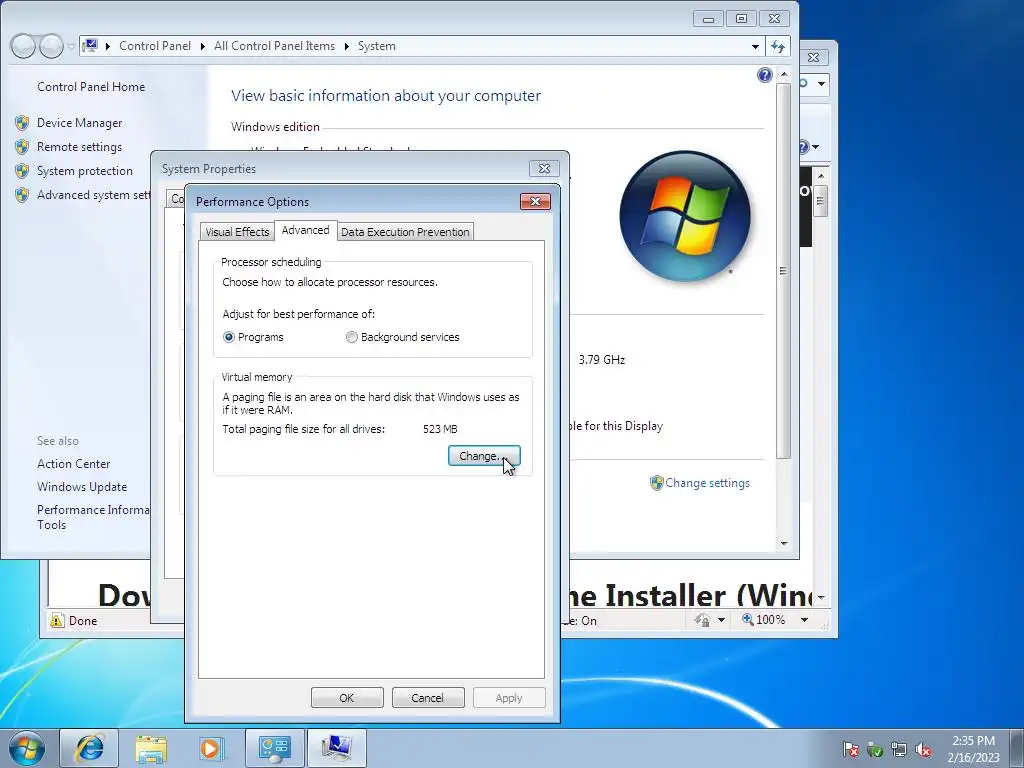The image size is (1024, 768).
Task: Click zoom magnifier icon in browser status bar
Action: pos(748,619)
